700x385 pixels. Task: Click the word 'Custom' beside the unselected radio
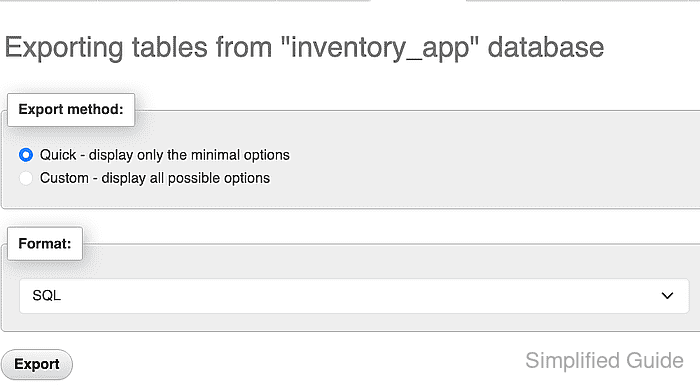click(x=64, y=178)
